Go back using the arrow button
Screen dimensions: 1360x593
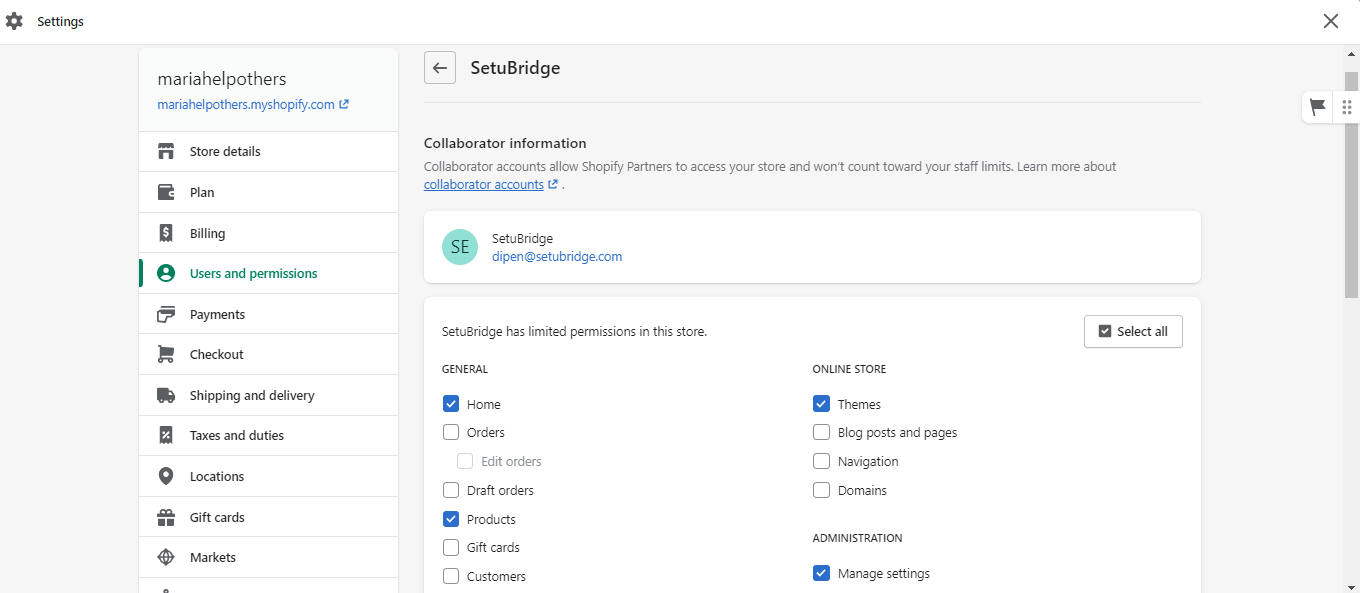[x=440, y=68]
